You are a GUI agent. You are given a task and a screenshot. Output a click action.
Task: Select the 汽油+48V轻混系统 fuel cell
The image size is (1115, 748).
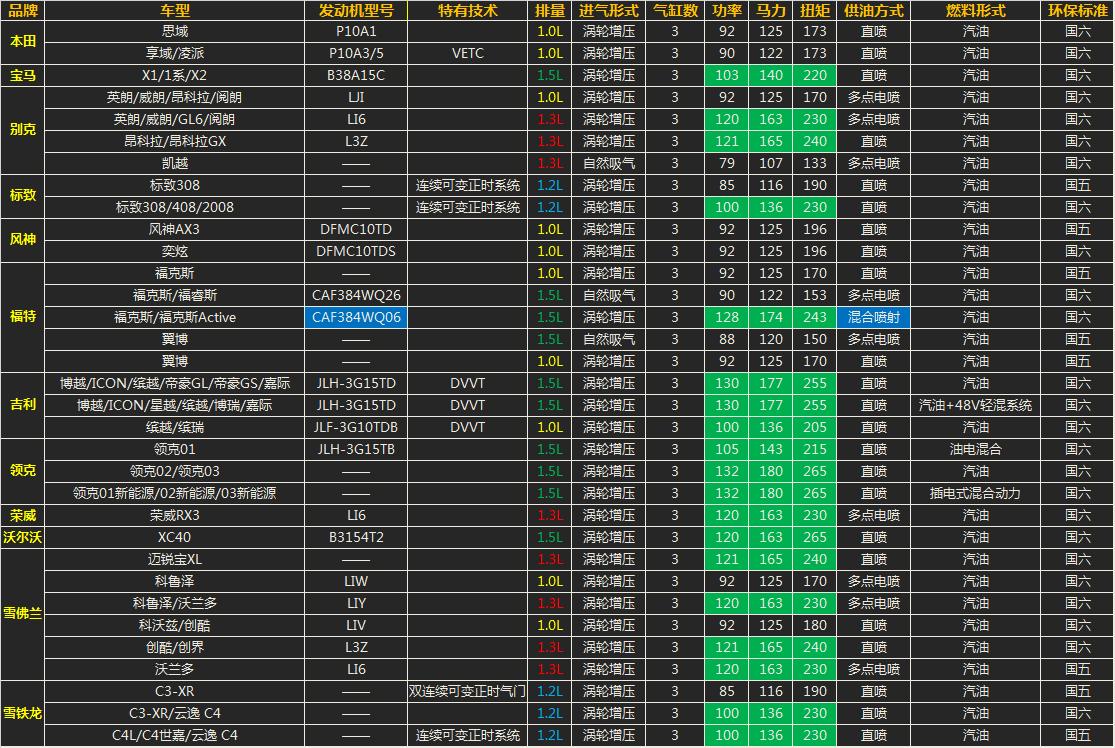[x=975, y=405]
